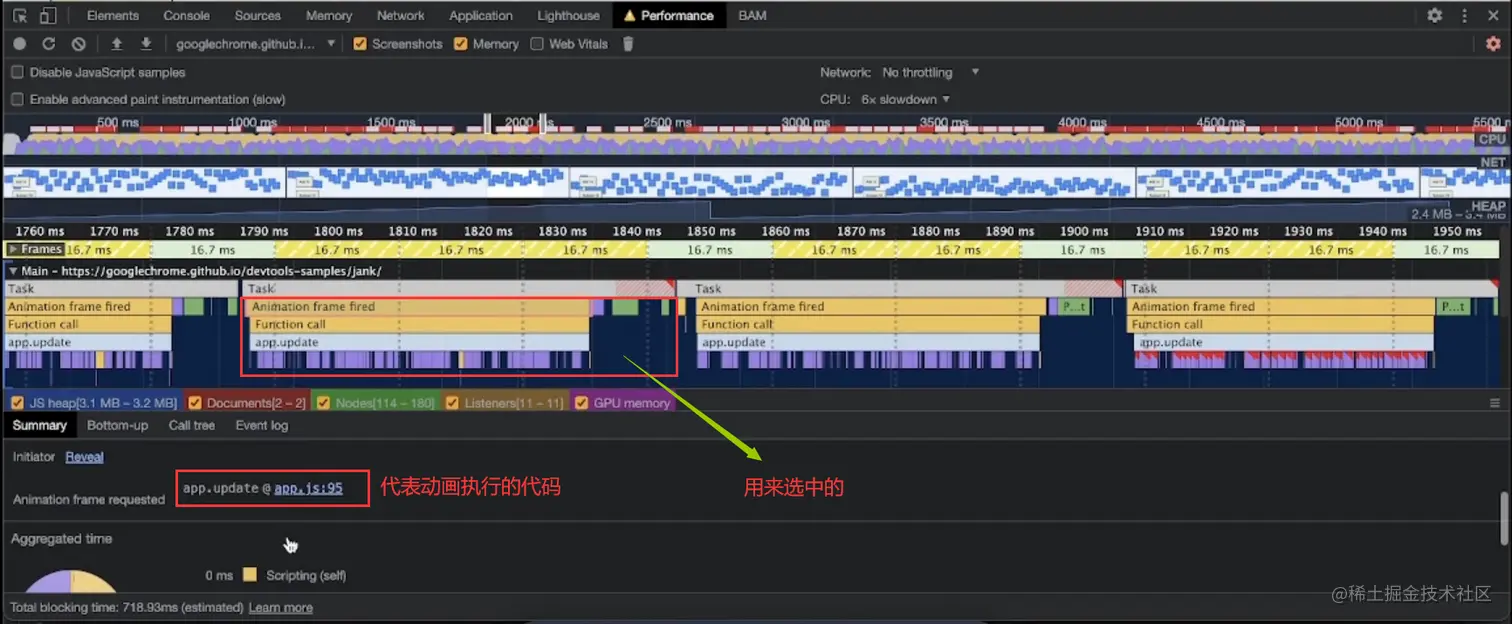Load a profile with the upload arrow
The height and width of the screenshot is (624, 1512).
[117, 44]
